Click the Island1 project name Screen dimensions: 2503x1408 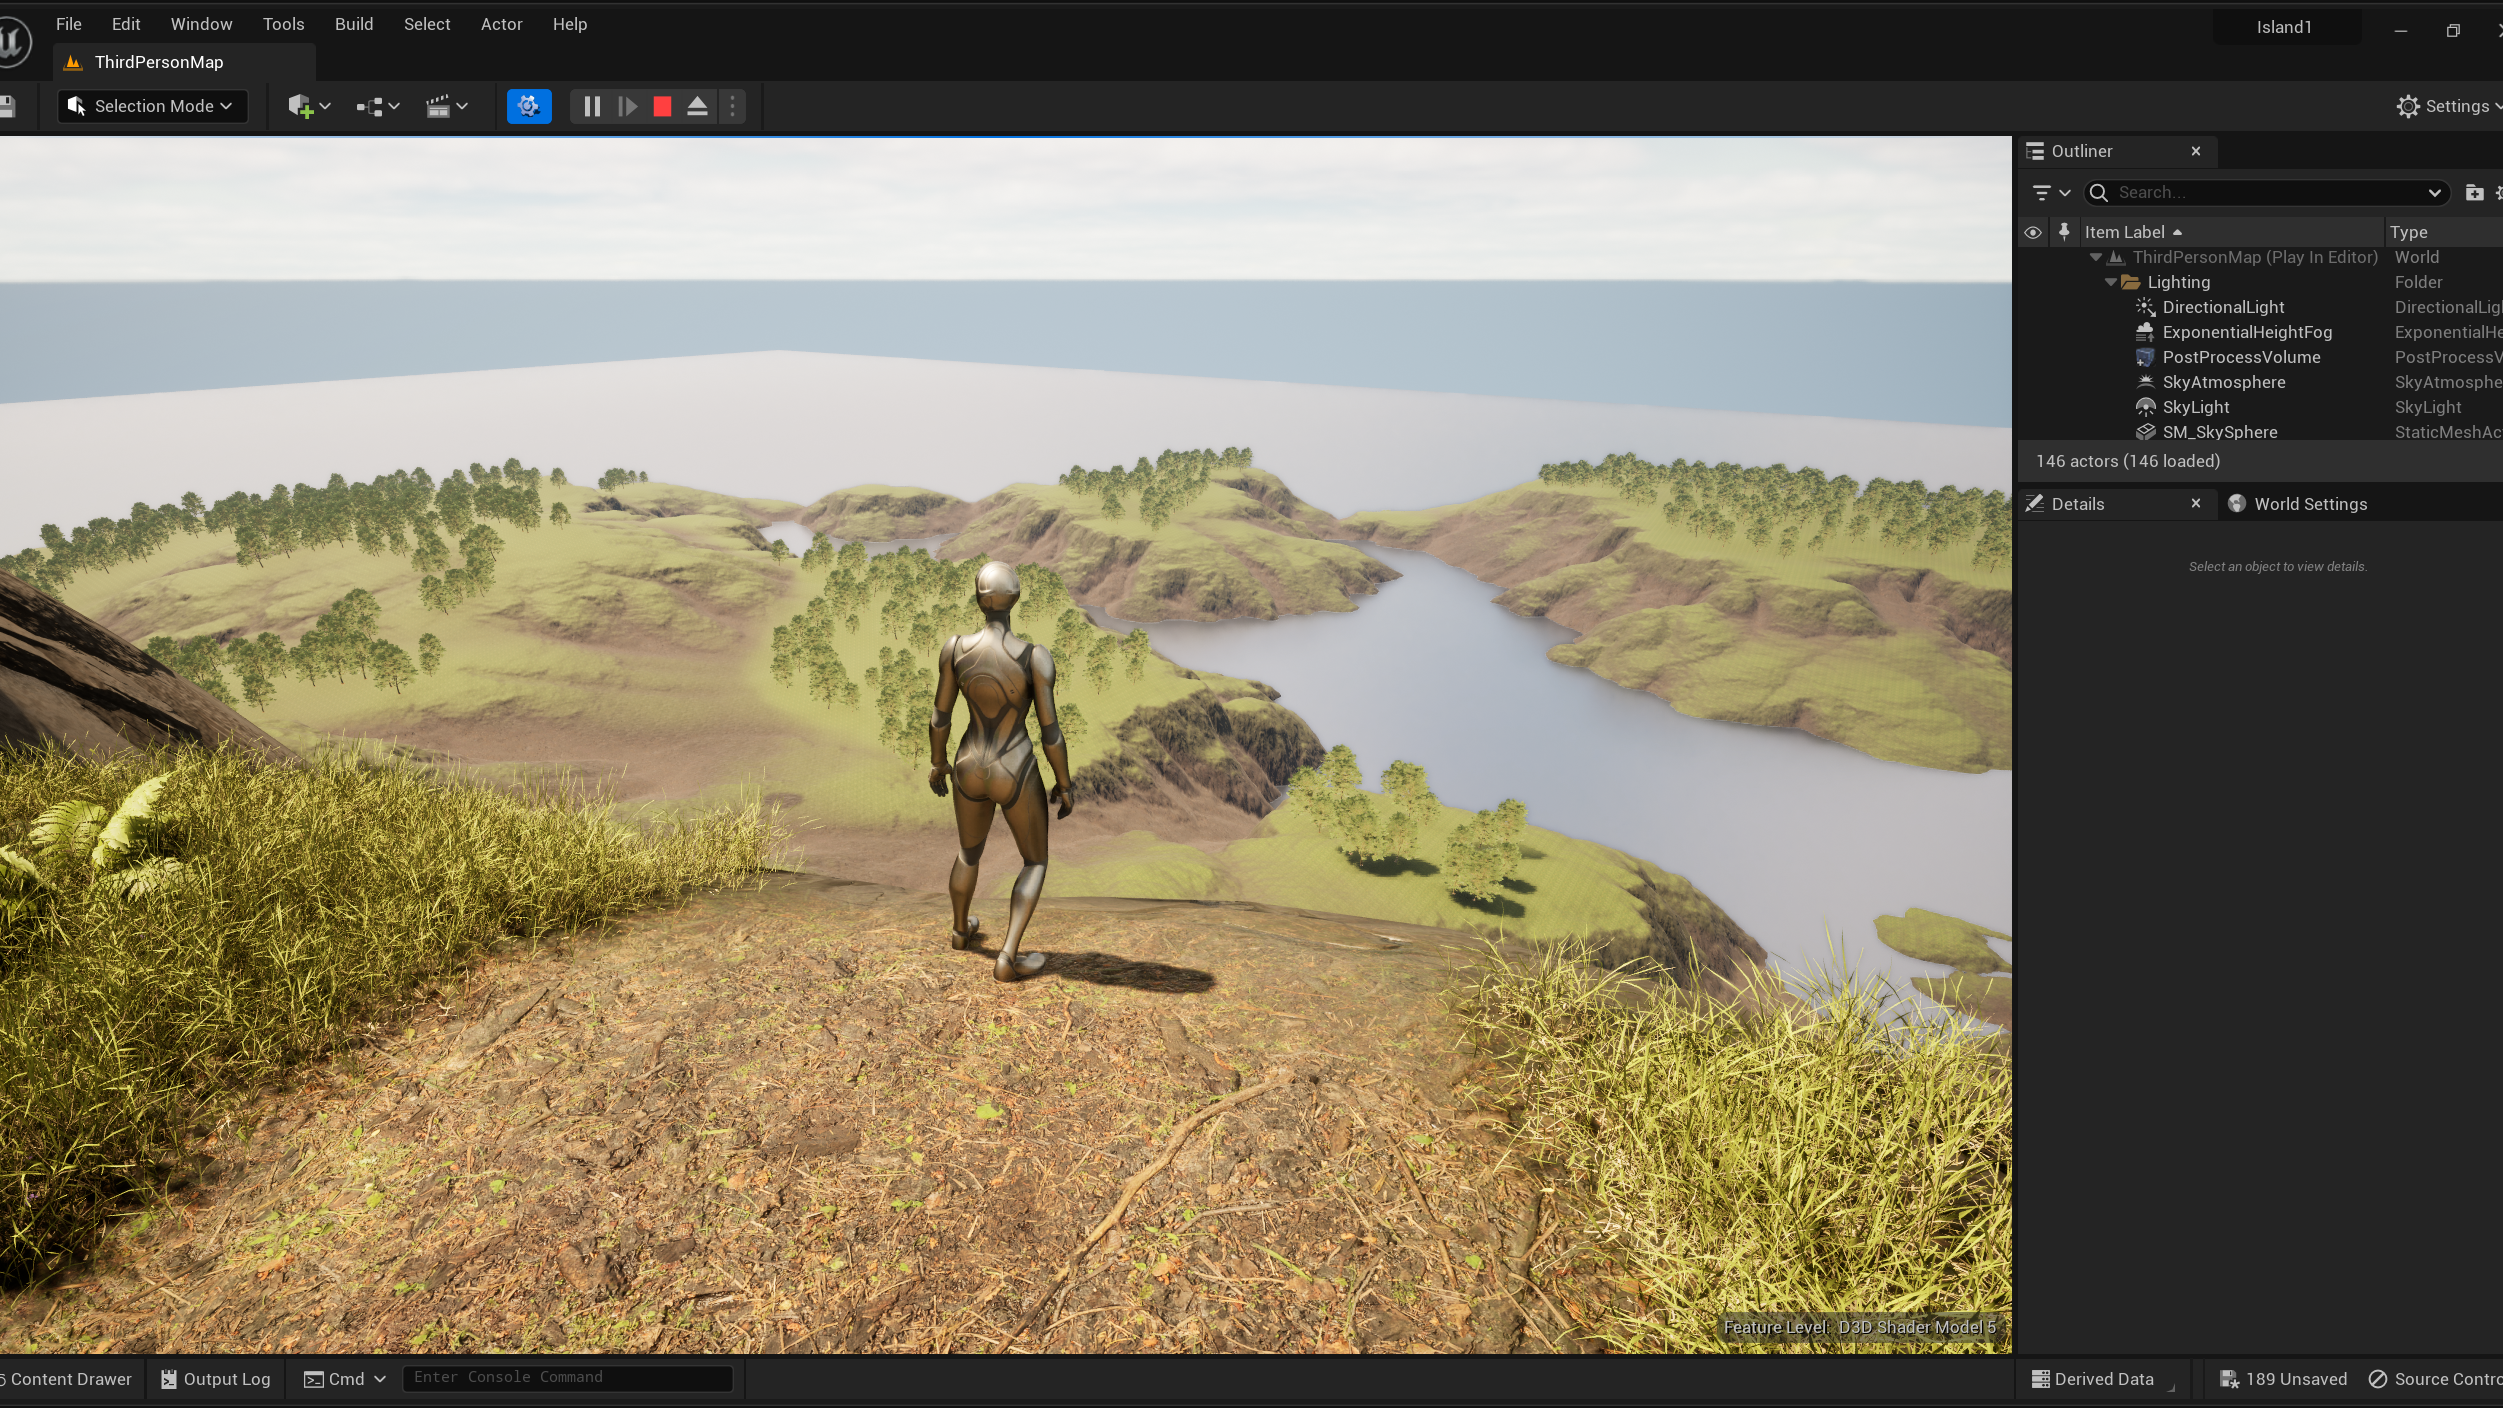point(2284,27)
